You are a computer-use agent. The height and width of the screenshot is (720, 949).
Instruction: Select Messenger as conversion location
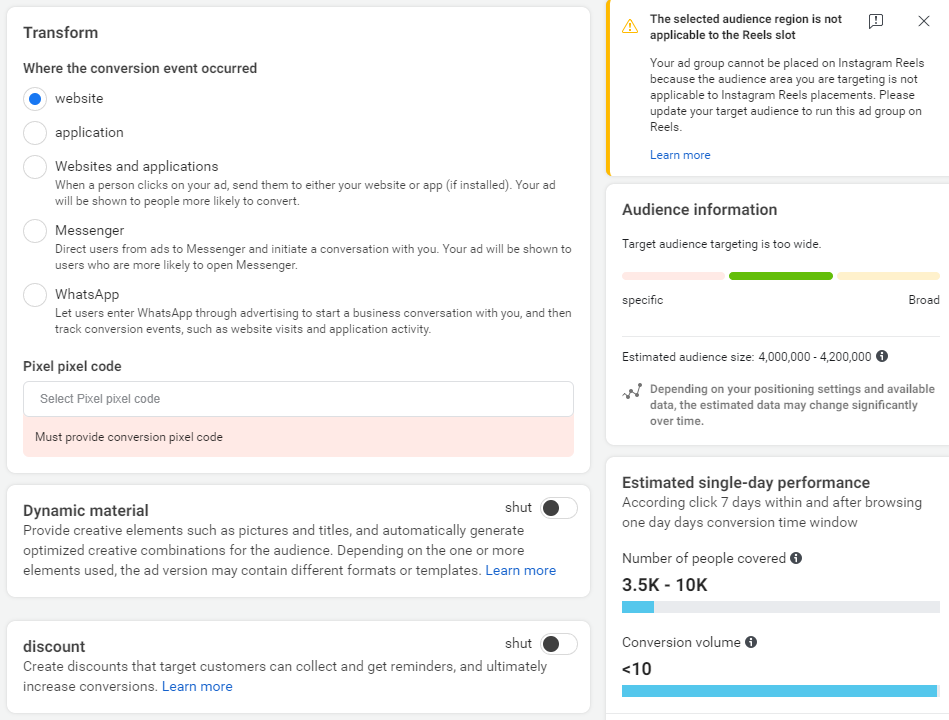tap(35, 231)
